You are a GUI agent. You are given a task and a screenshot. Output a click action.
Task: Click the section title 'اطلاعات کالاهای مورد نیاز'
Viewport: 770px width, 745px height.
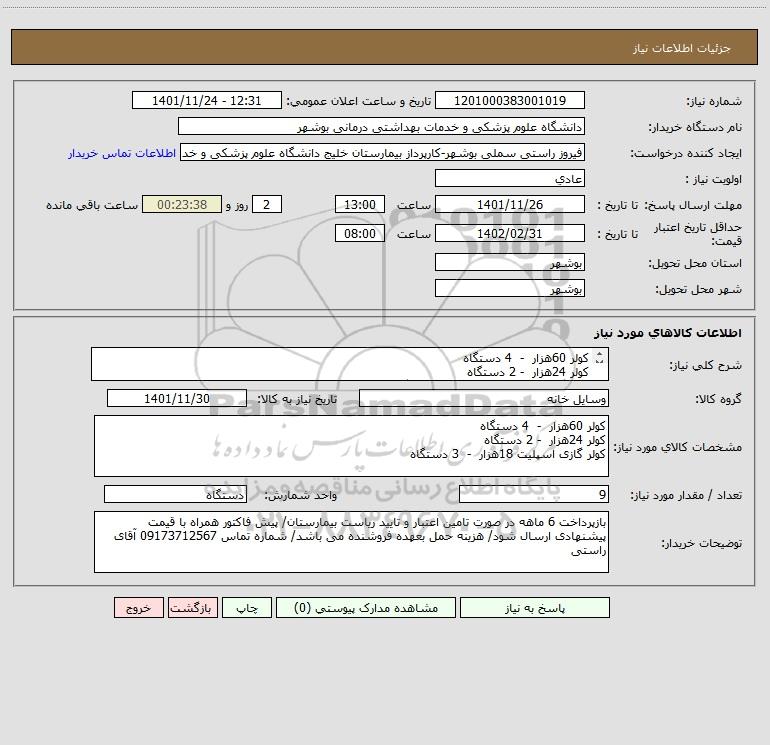click(x=667, y=333)
